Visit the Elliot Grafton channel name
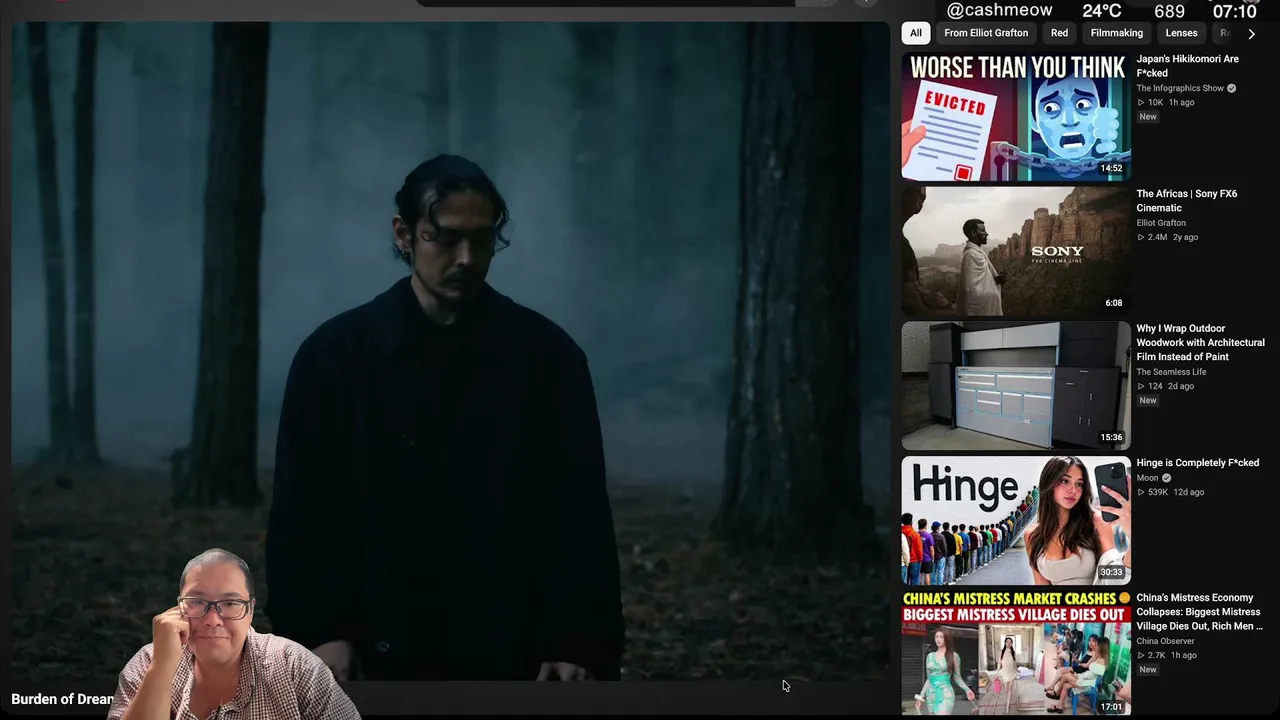This screenshot has width=1280, height=720. coord(1161,223)
